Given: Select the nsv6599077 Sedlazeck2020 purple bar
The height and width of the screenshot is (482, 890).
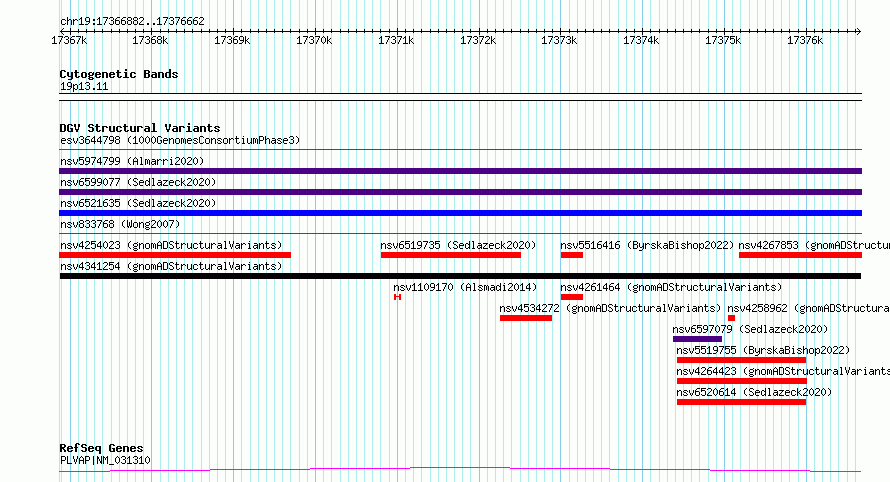Looking at the screenshot, I should coord(460,192).
